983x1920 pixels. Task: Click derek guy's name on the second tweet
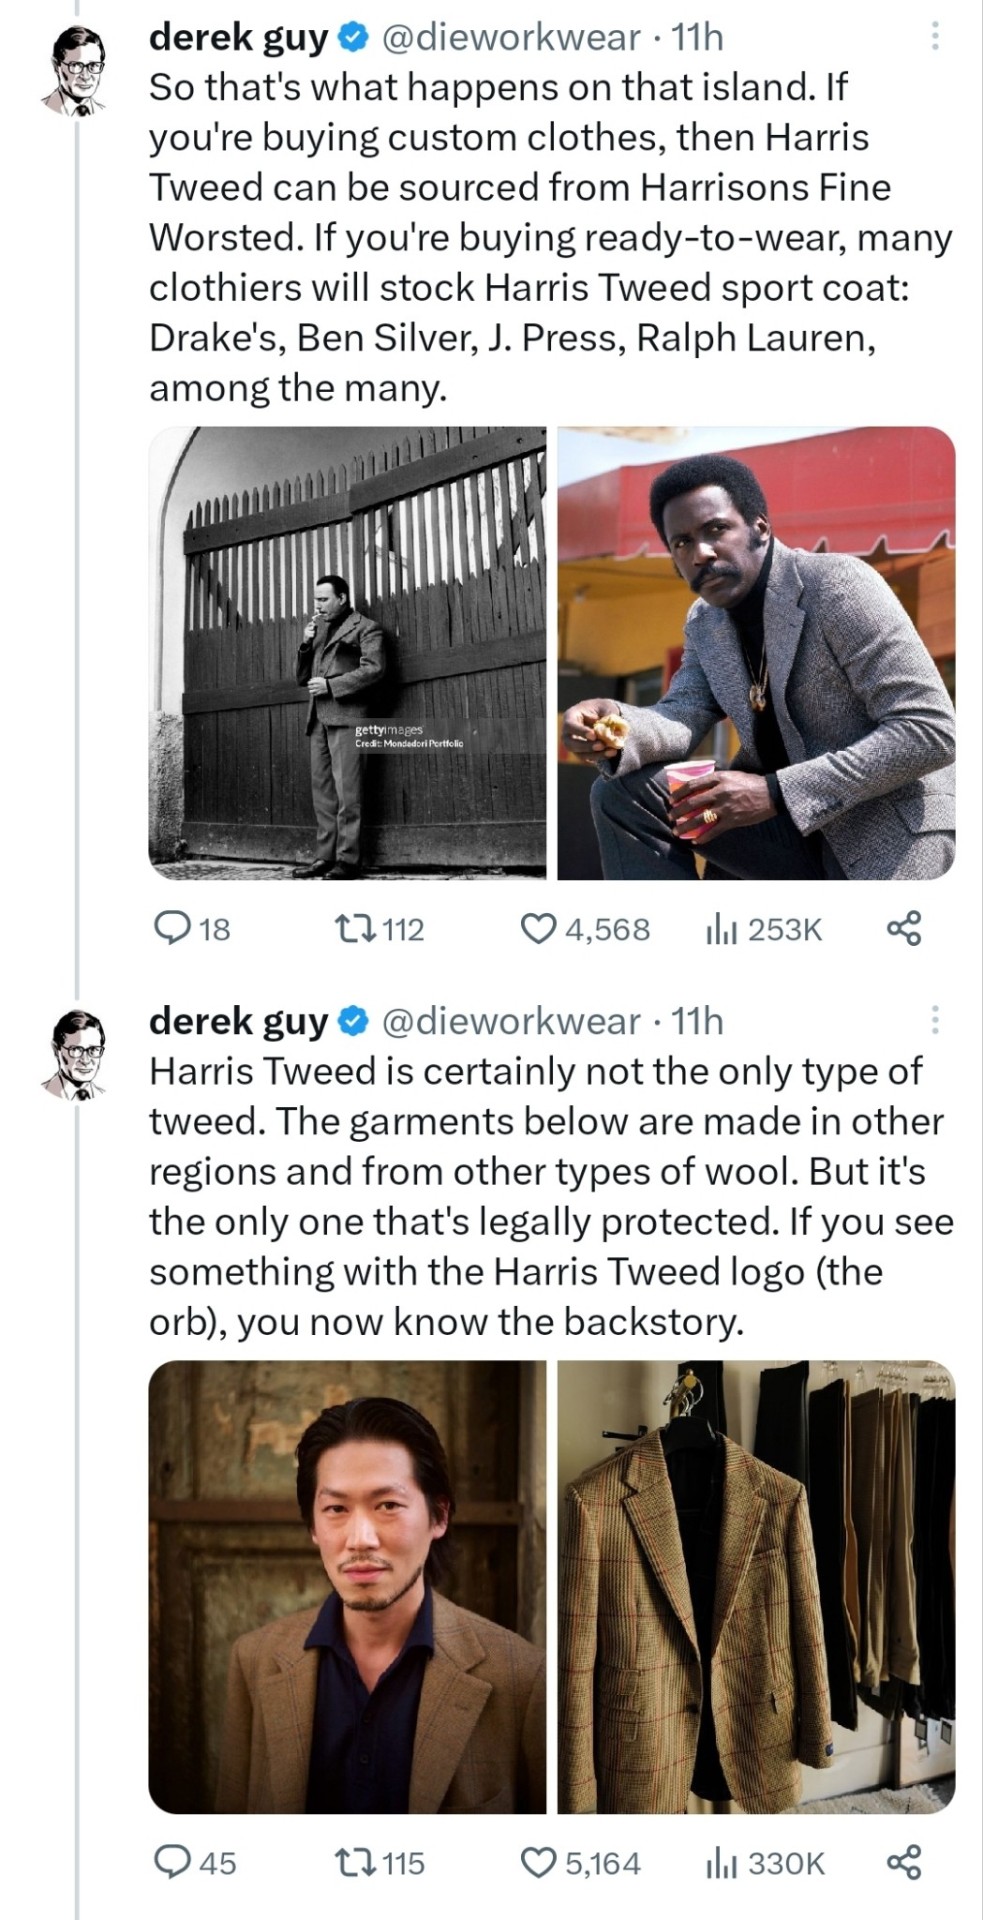239,1021
